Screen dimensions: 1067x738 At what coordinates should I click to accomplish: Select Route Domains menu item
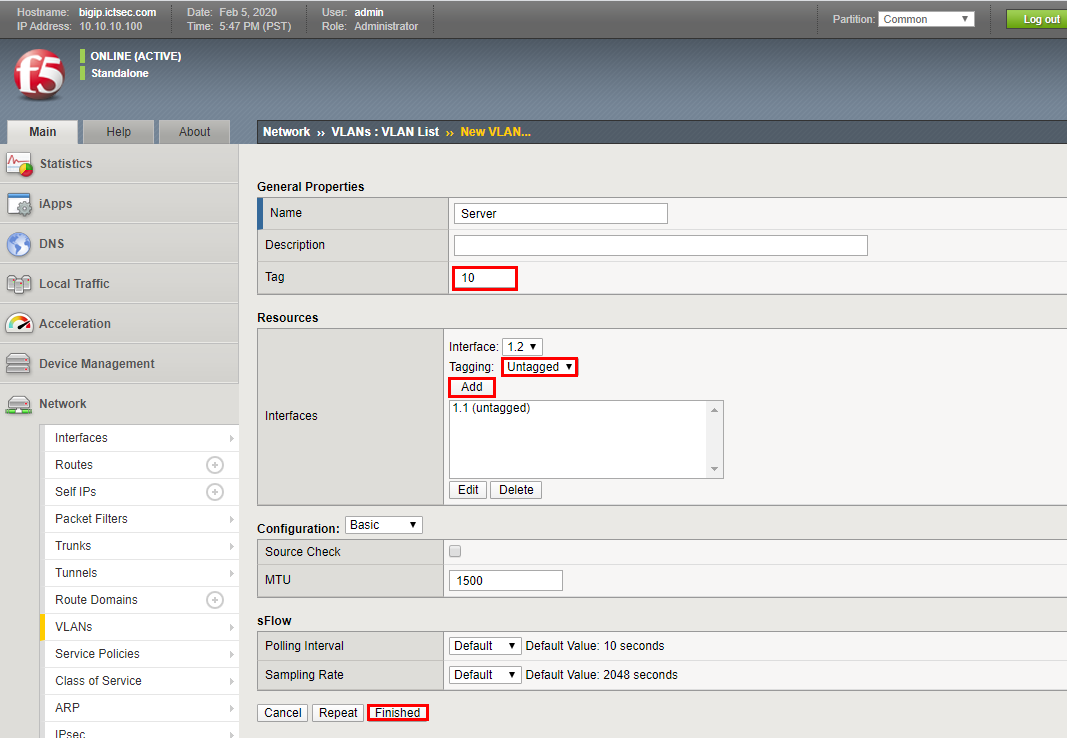96,600
